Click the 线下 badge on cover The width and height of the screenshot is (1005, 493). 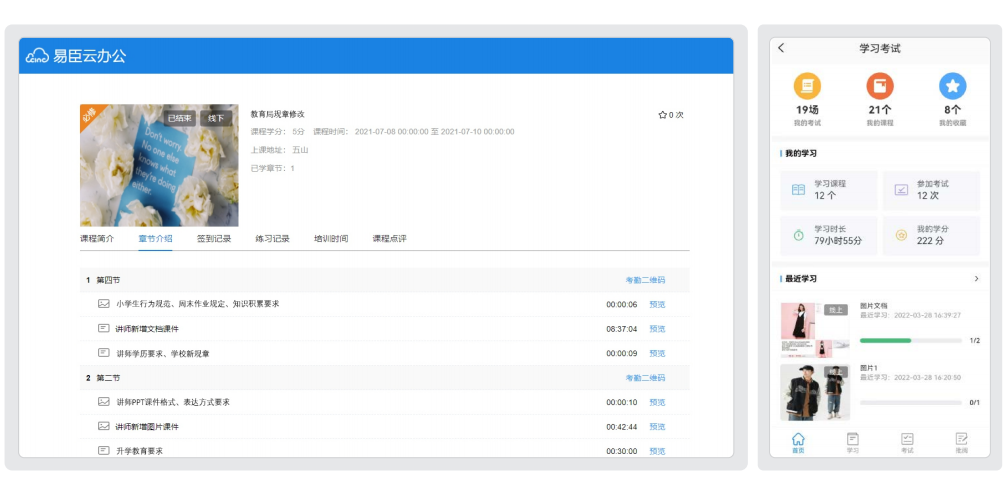click(x=216, y=118)
